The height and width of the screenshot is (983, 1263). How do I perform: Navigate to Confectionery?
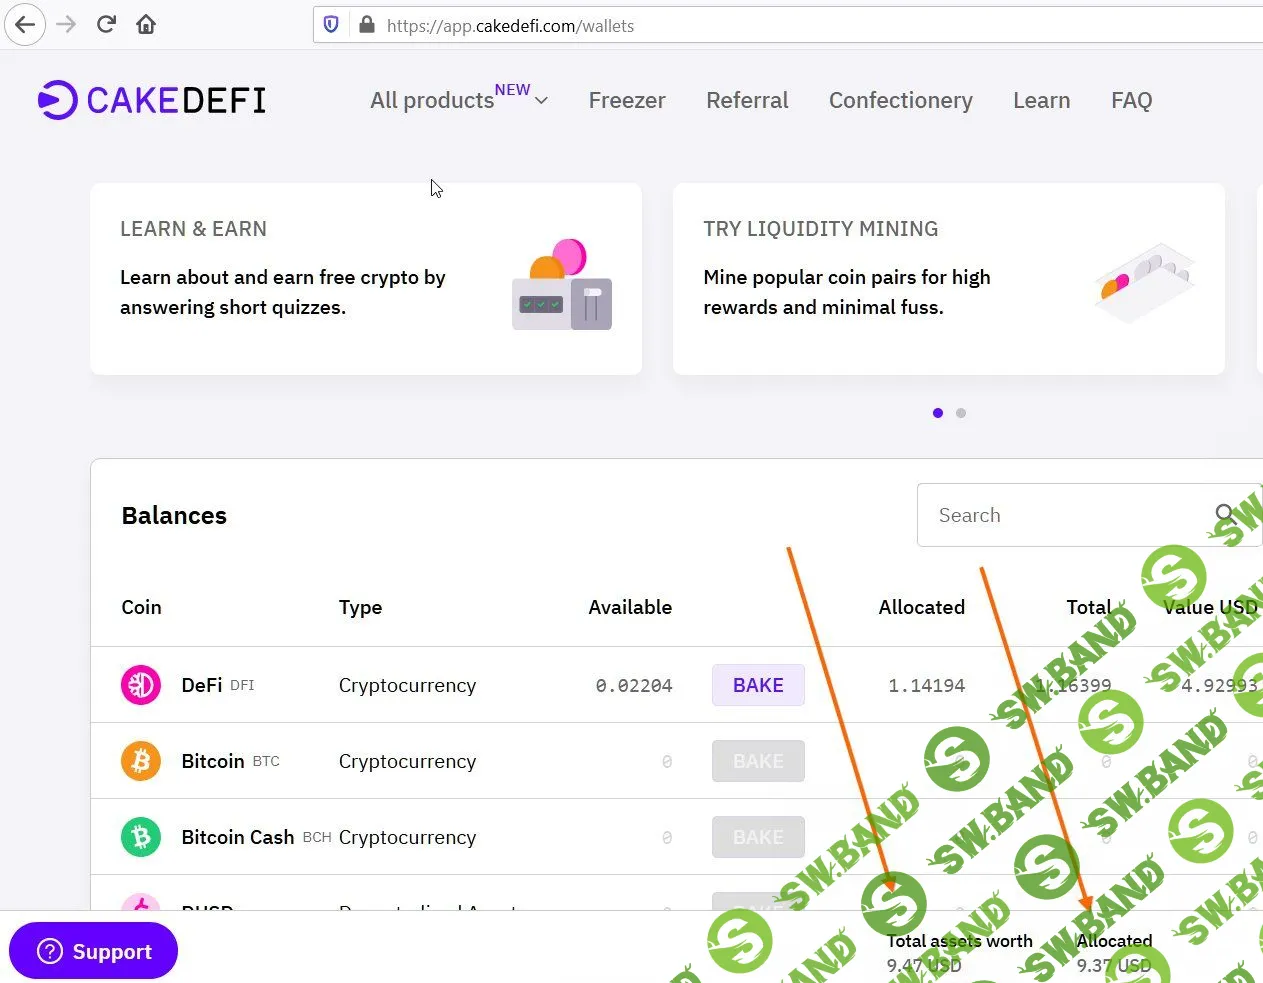(900, 100)
